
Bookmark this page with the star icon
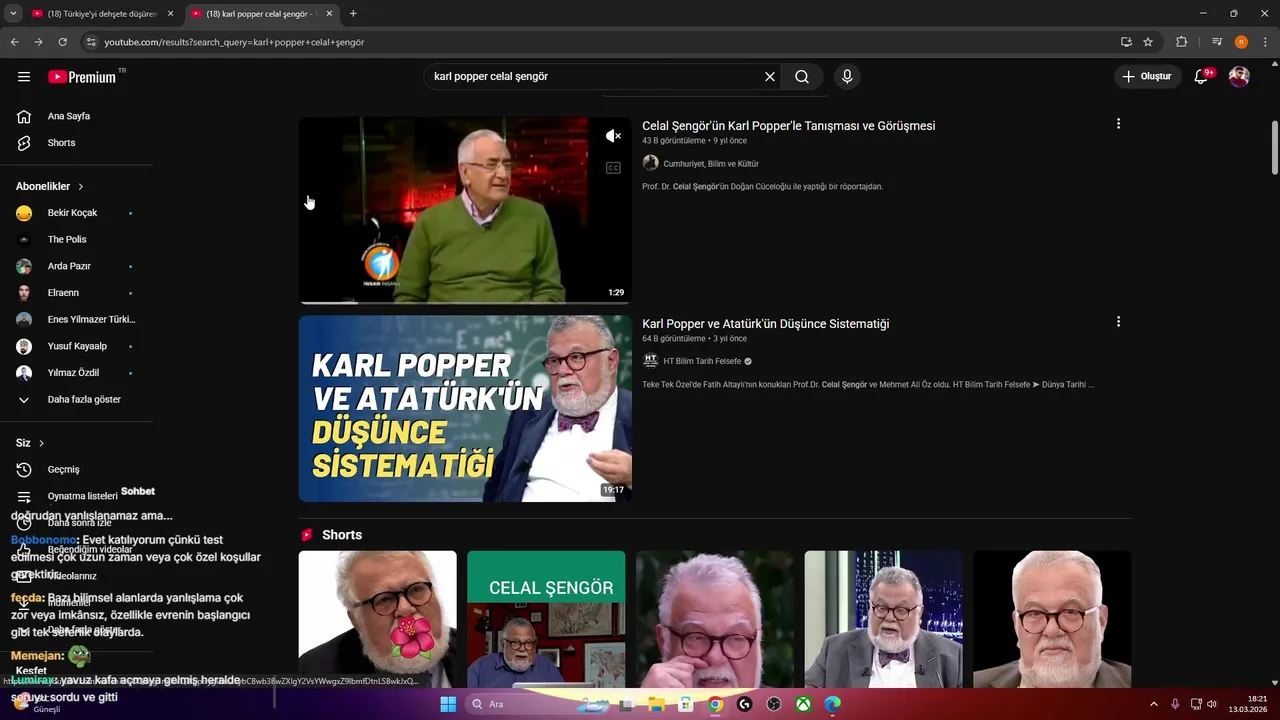1148,42
